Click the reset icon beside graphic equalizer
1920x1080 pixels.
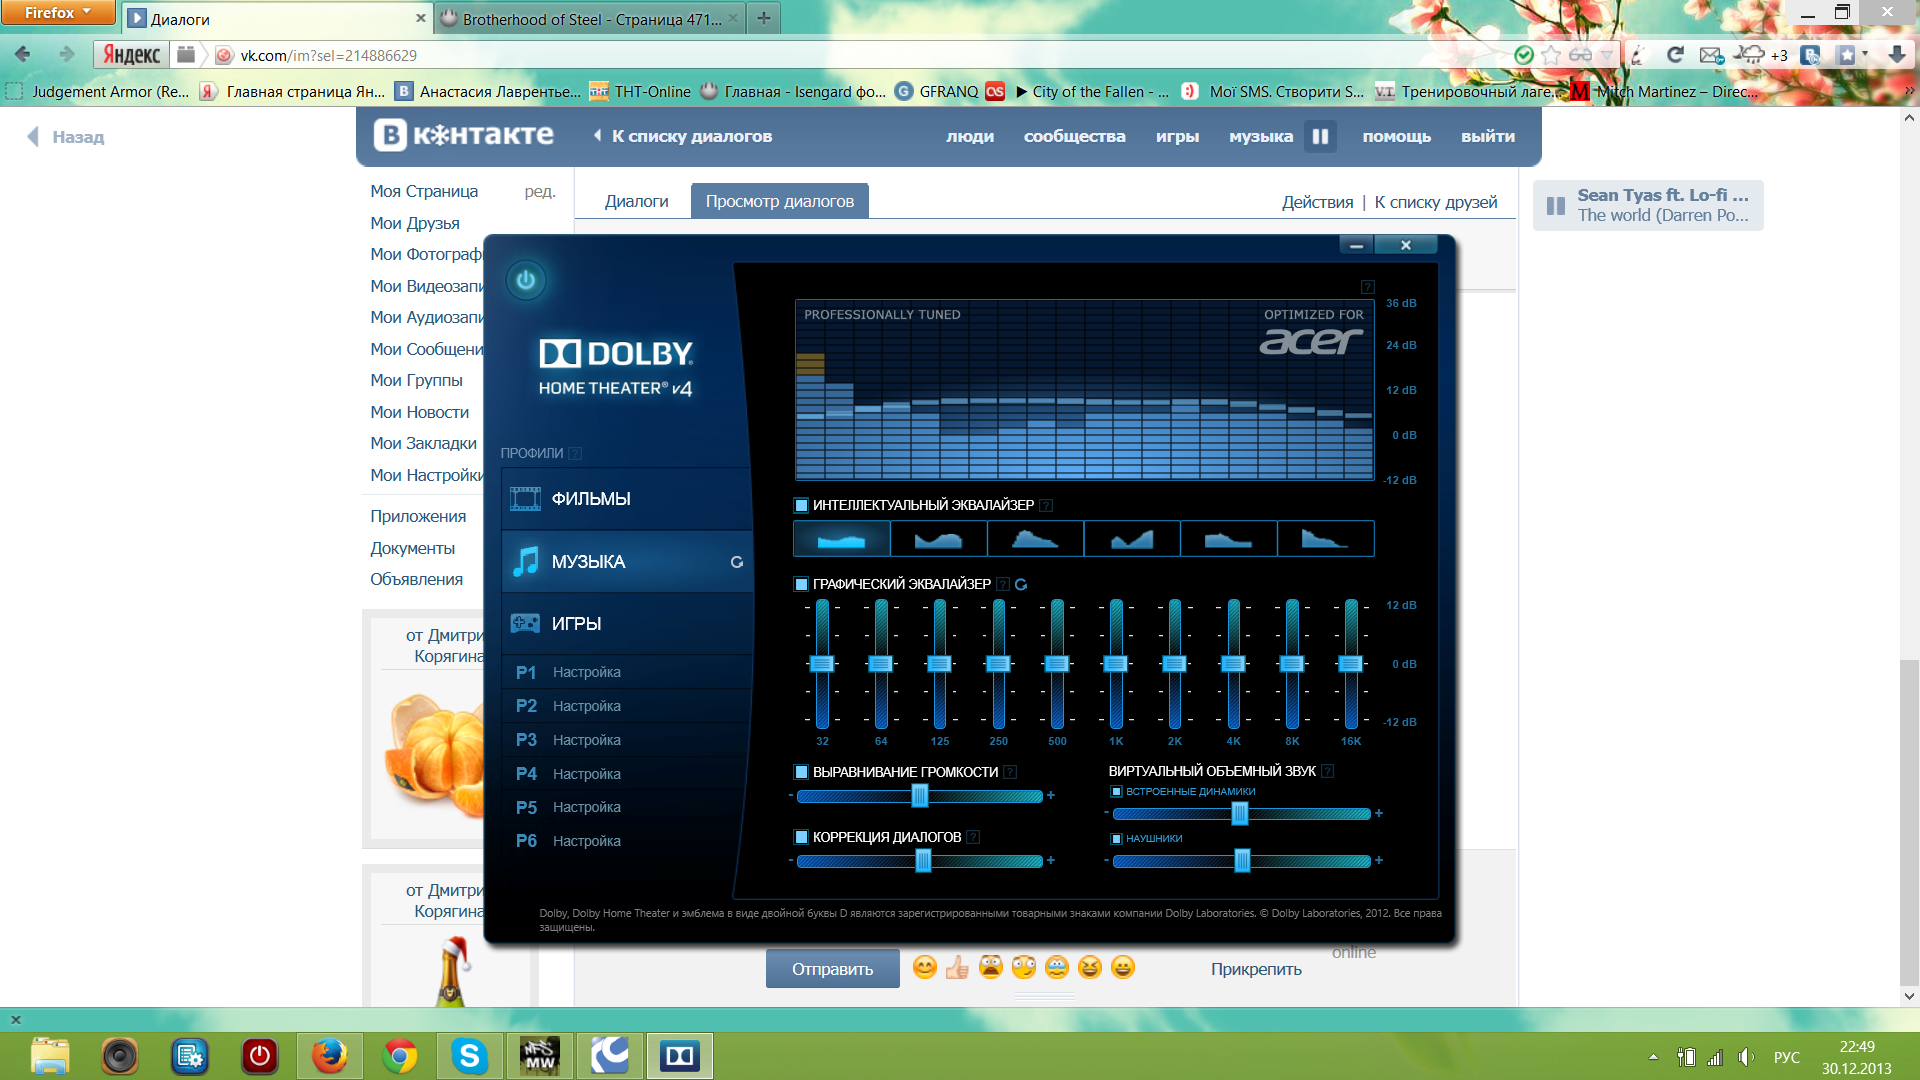pos(1021,584)
